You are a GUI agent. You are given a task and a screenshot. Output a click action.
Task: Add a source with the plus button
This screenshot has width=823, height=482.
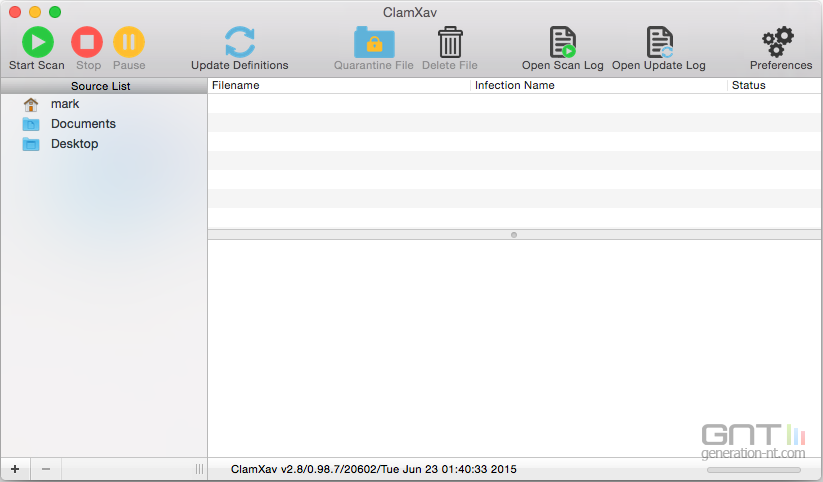(x=15, y=469)
